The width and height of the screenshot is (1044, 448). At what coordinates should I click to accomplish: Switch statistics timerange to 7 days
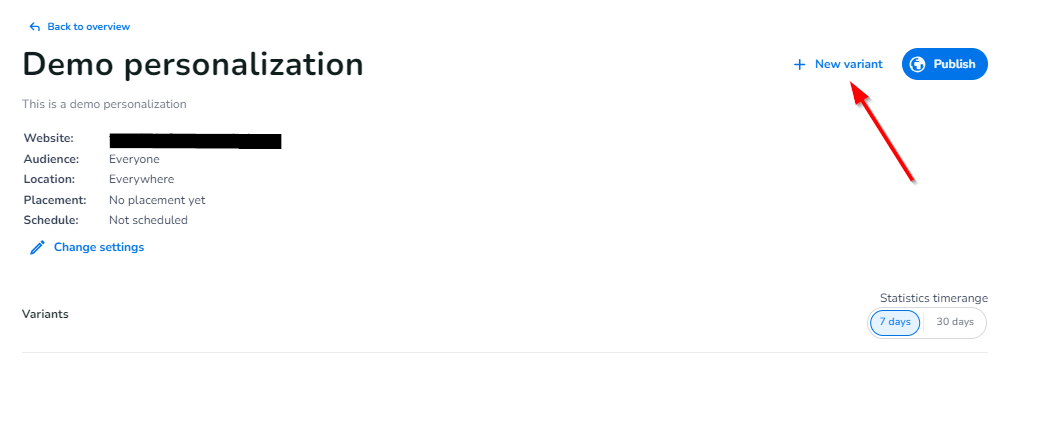(894, 322)
